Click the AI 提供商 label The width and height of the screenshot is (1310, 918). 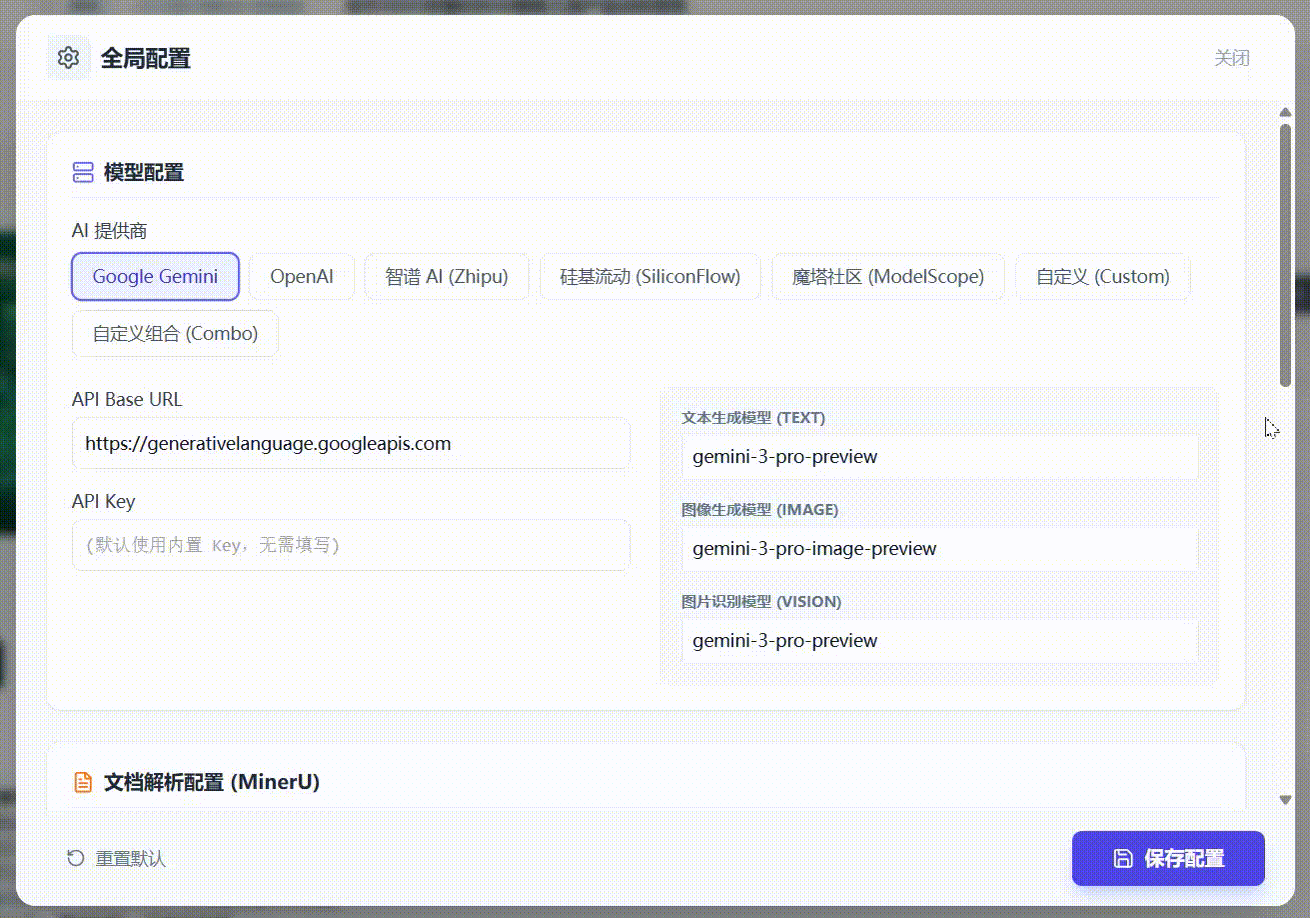point(110,231)
